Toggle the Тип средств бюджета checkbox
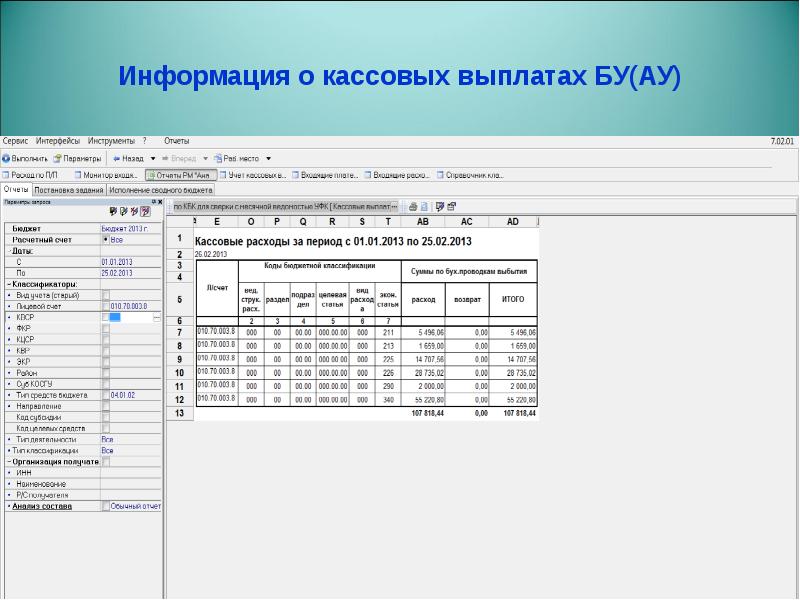 pyautogui.click(x=106, y=394)
